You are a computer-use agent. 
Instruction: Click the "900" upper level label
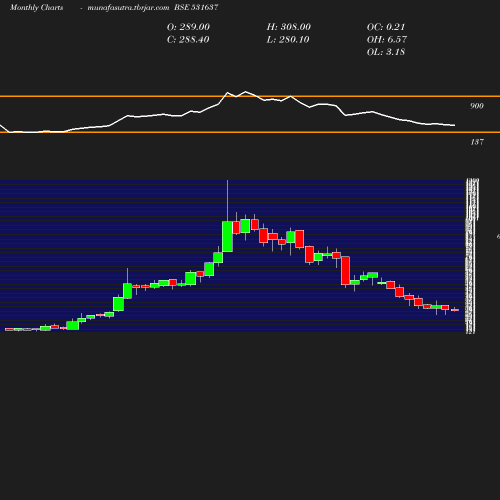pos(477,106)
